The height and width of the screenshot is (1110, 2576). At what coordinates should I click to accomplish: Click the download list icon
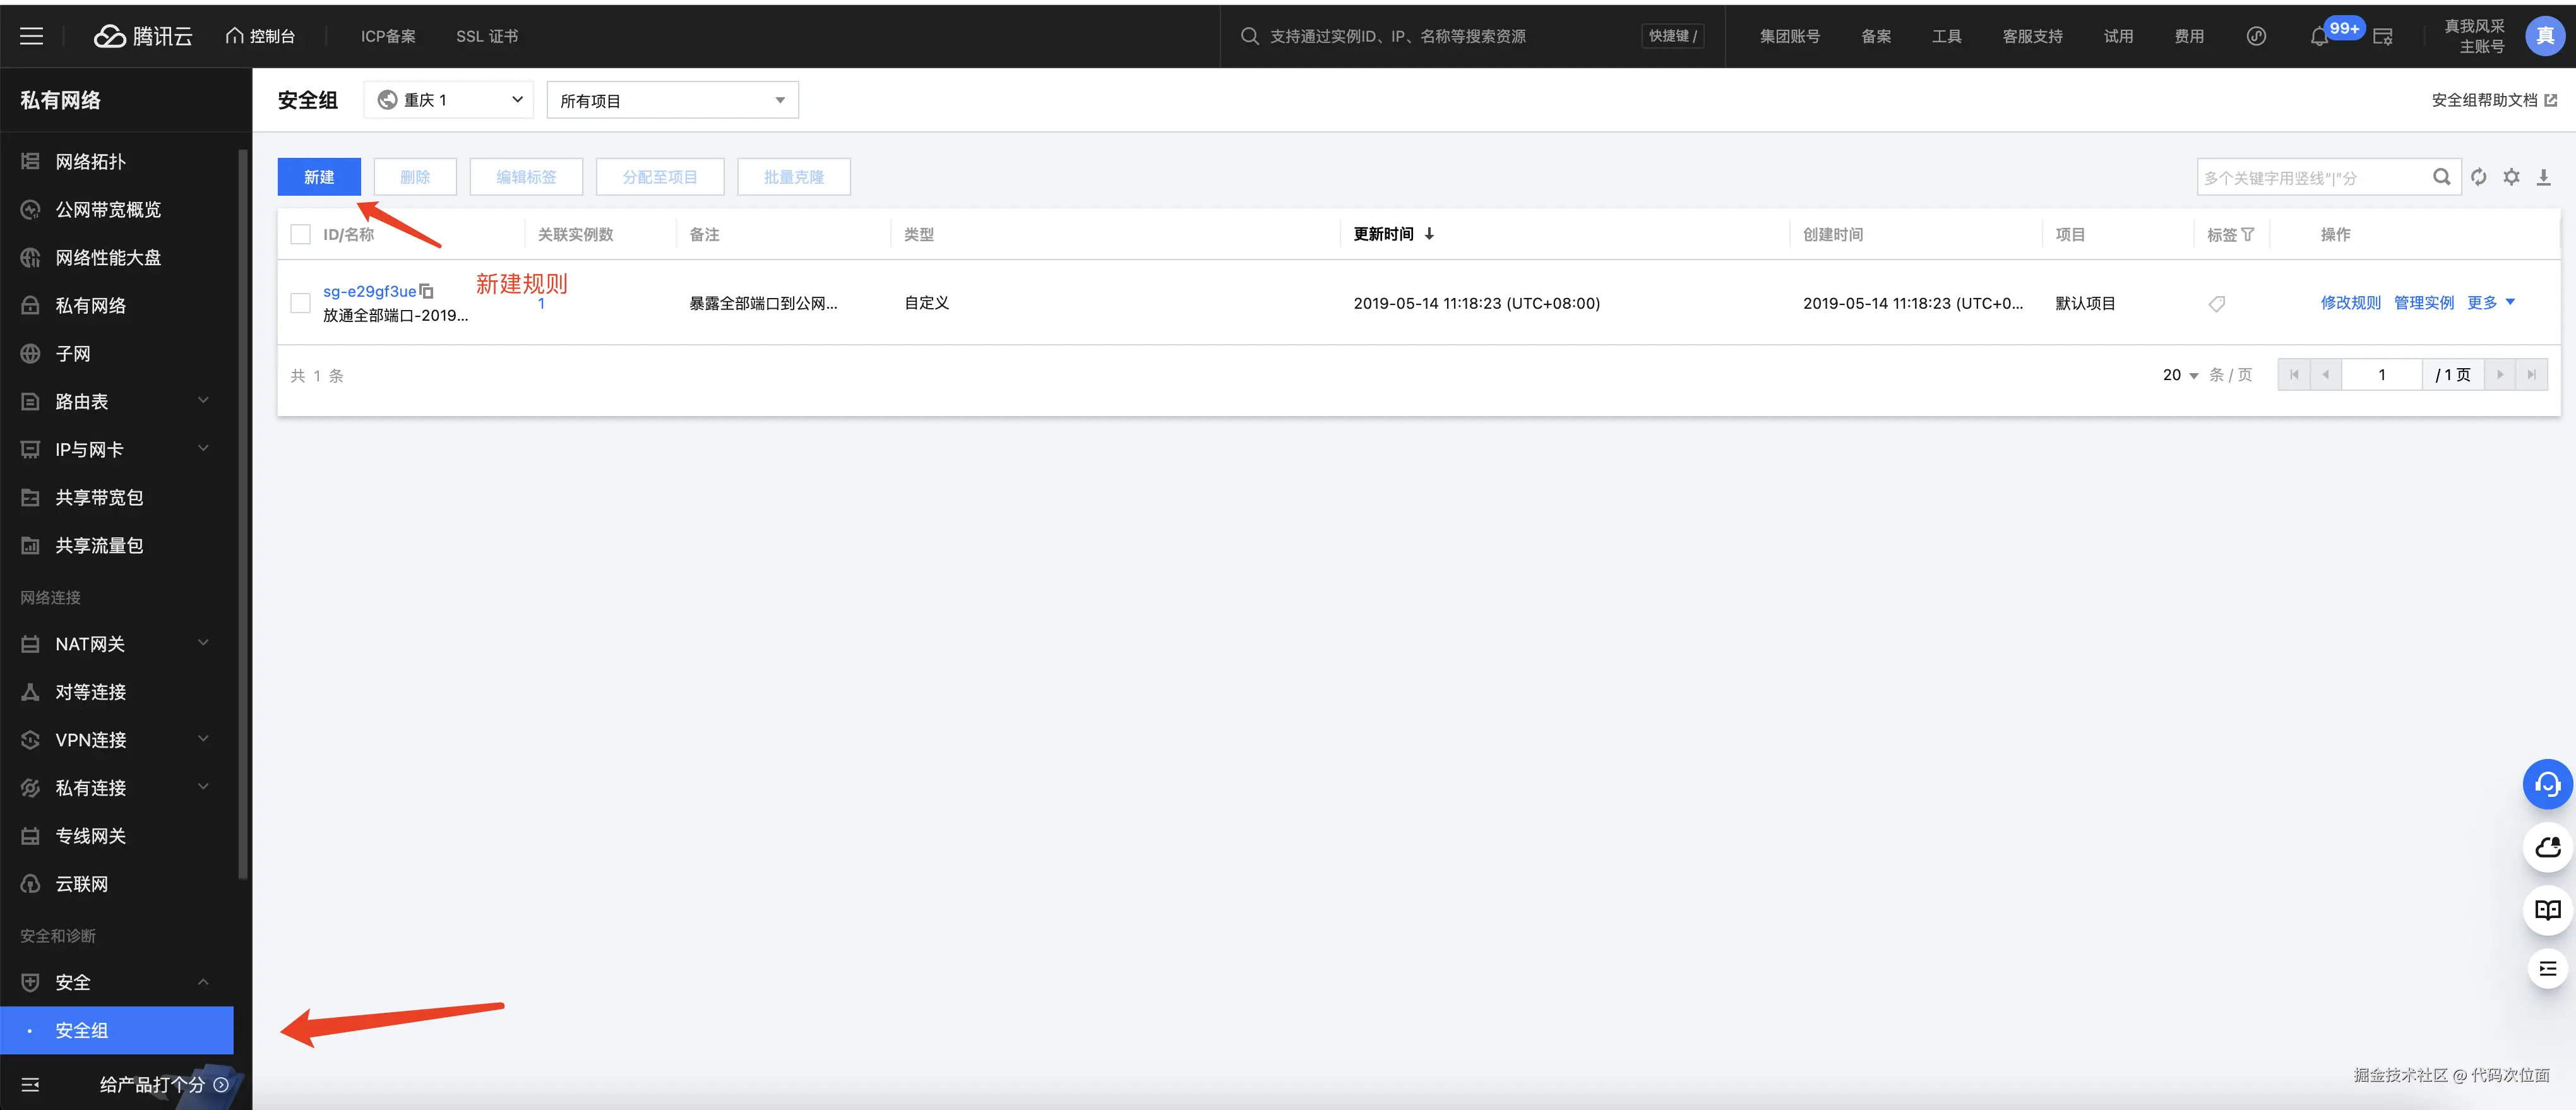[2543, 177]
